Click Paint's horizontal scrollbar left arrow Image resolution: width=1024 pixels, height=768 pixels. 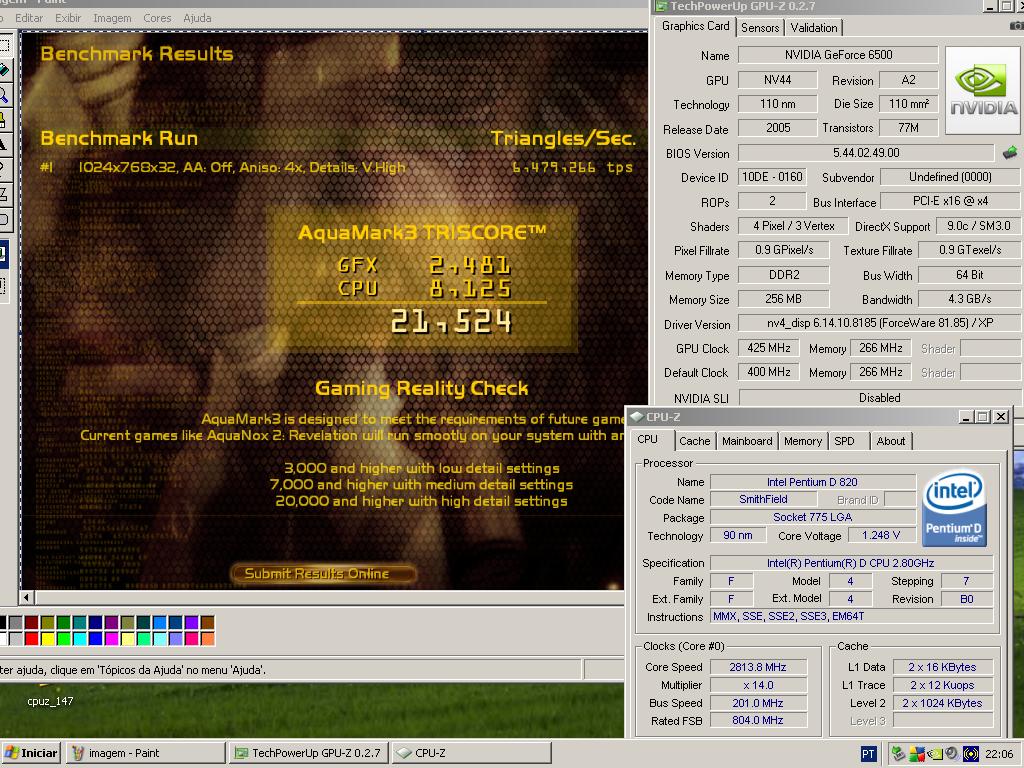click(x=27, y=597)
